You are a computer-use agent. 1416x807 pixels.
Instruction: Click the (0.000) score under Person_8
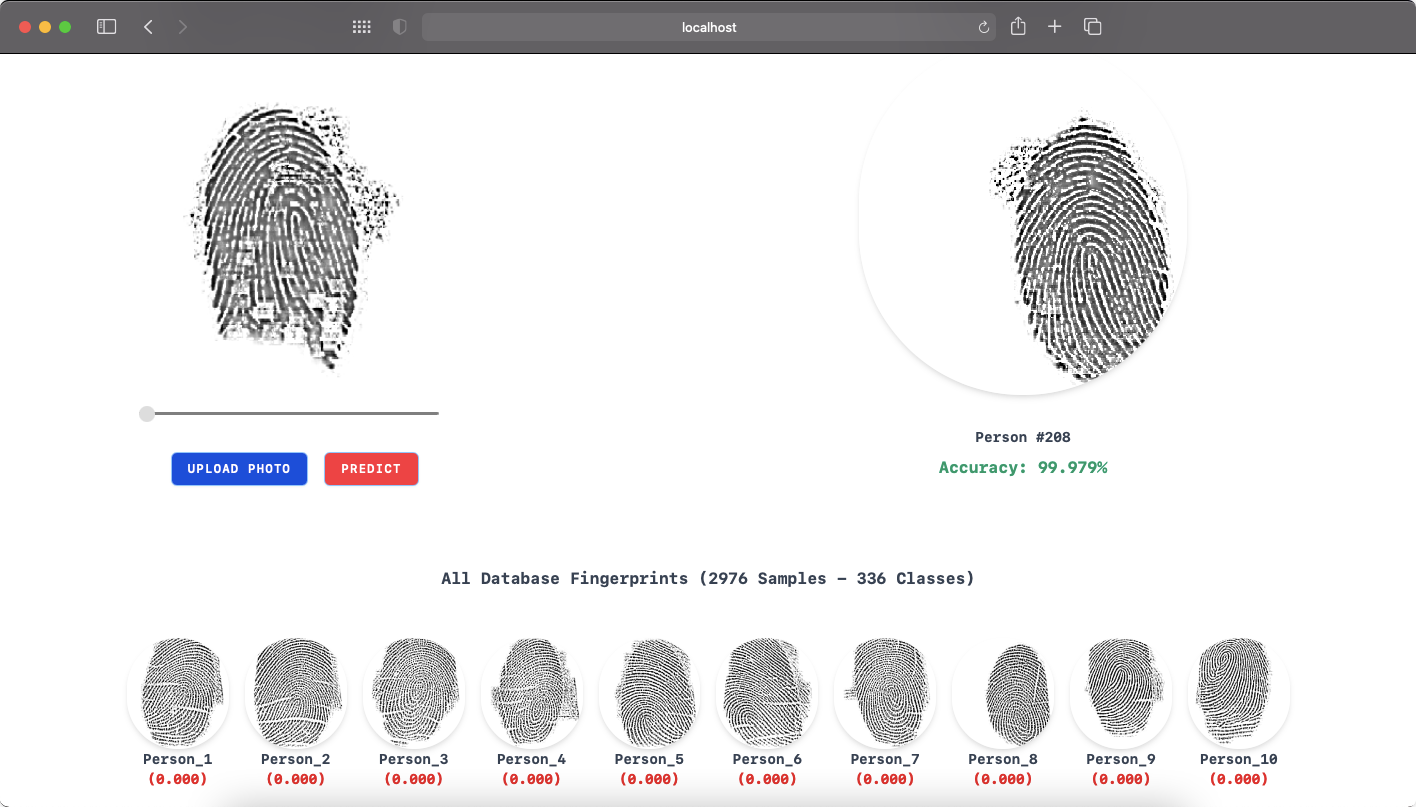(x=1003, y=779)
